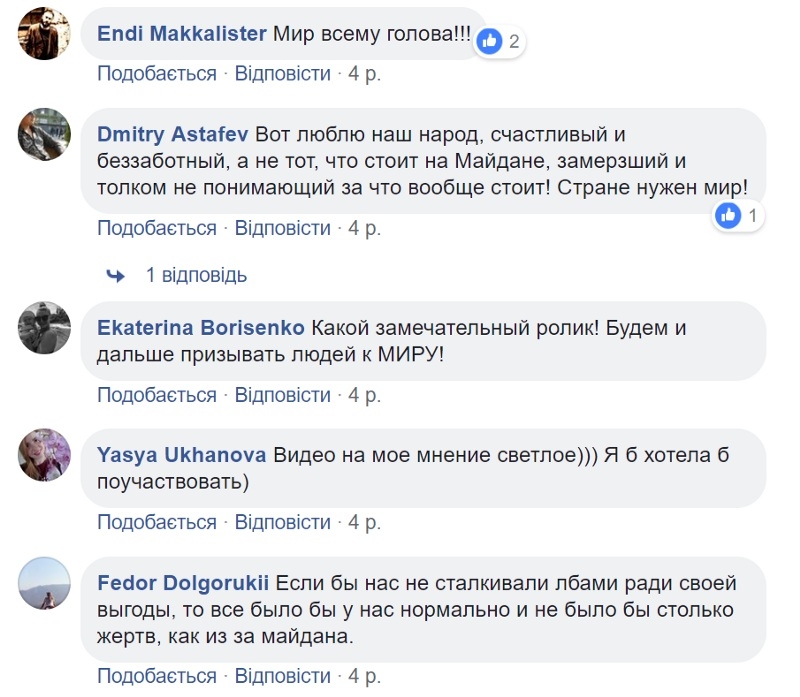Click the reply arrow icon beside '1 відповідь'
800x697 pixels.
[116, 275]
